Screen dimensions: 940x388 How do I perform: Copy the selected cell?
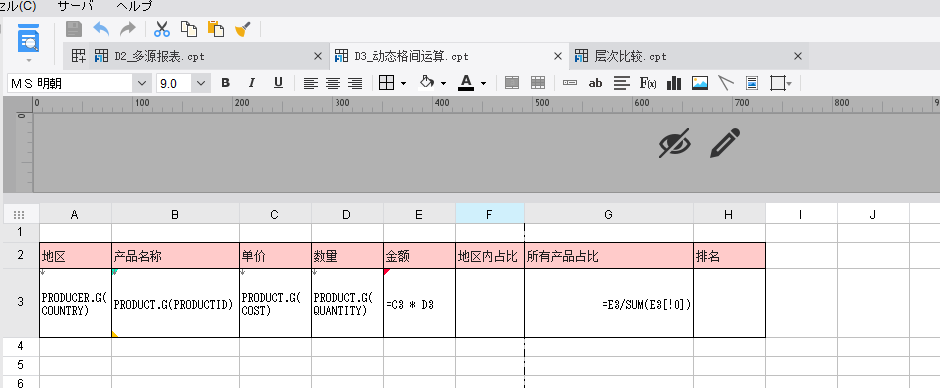[x=189, y=29]
